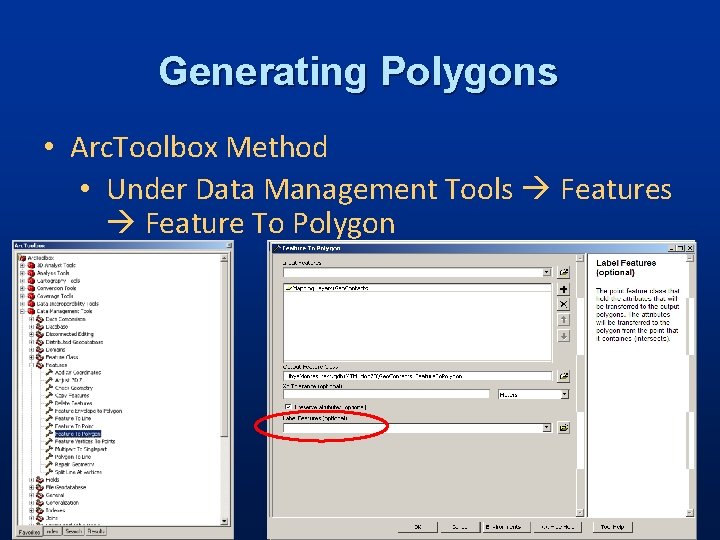The image size is (720, 540).
Task: Browse for Label Features folder icon
Action: 563,428
